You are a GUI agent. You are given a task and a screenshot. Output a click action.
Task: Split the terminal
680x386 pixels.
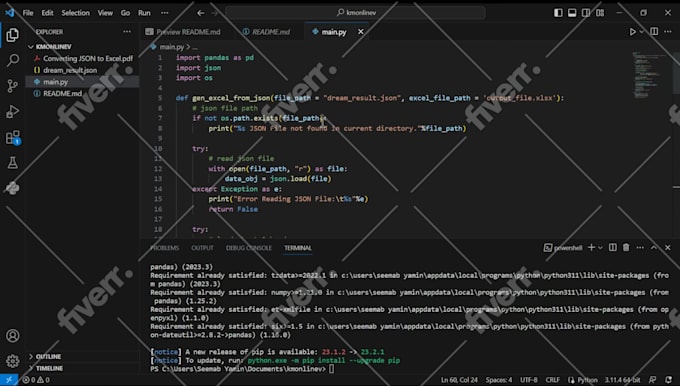[x=612, y=247]
